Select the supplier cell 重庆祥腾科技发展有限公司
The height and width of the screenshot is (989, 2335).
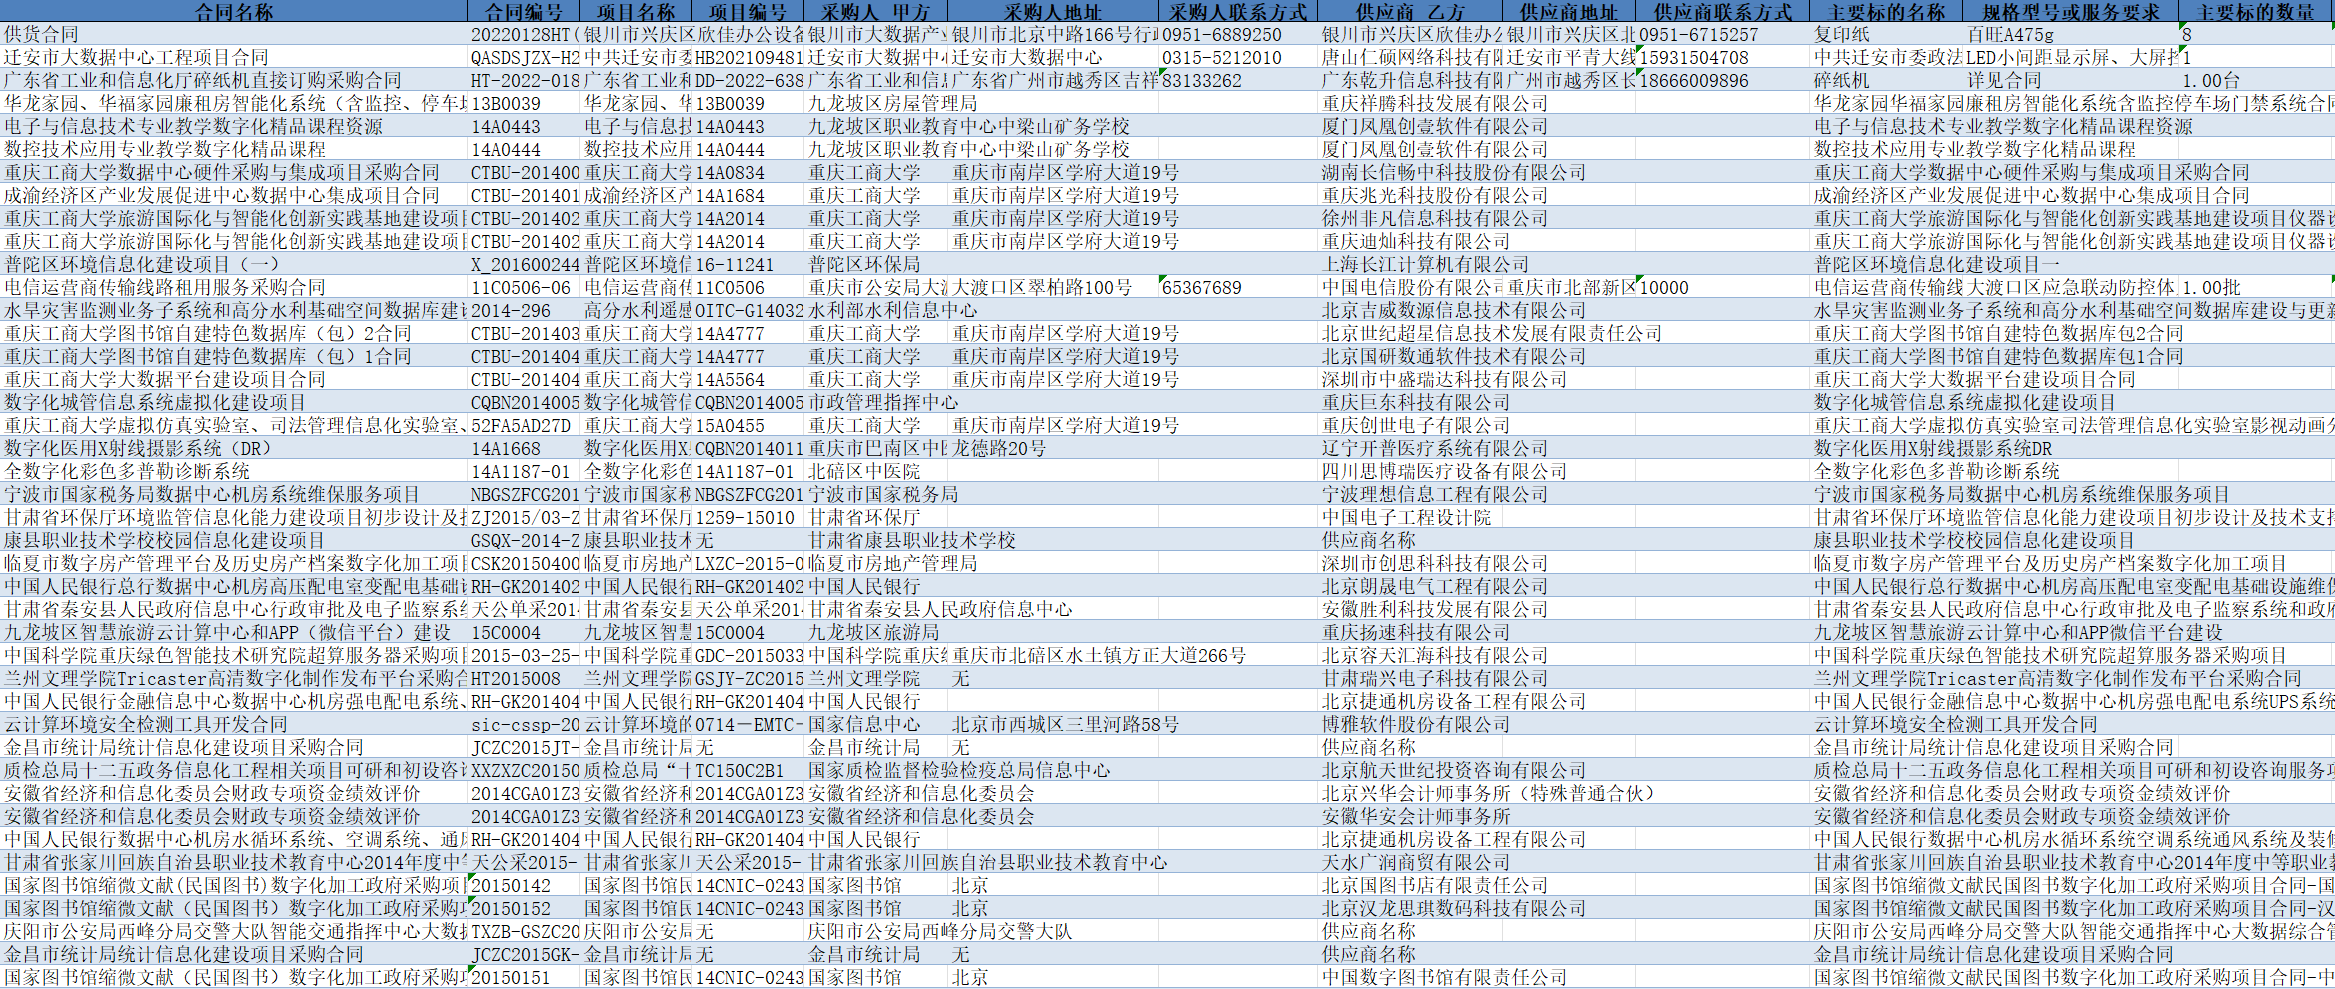(1435, 104)
